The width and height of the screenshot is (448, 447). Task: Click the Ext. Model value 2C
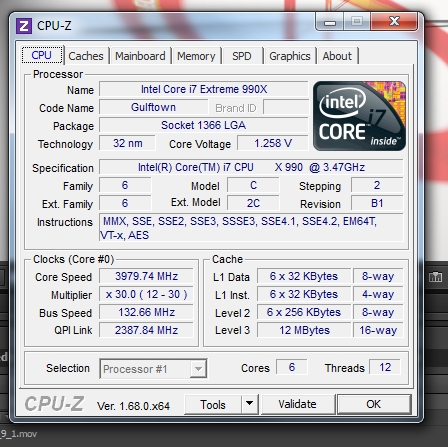(x=253, y=203)
